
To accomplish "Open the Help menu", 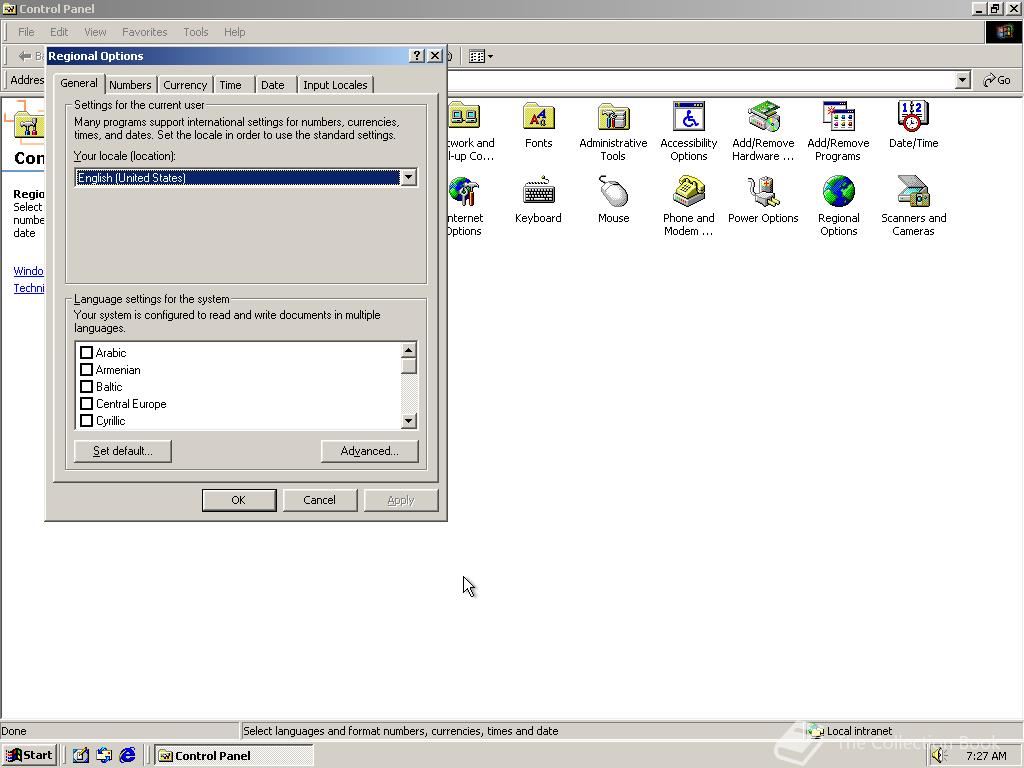I will (234, 32).
